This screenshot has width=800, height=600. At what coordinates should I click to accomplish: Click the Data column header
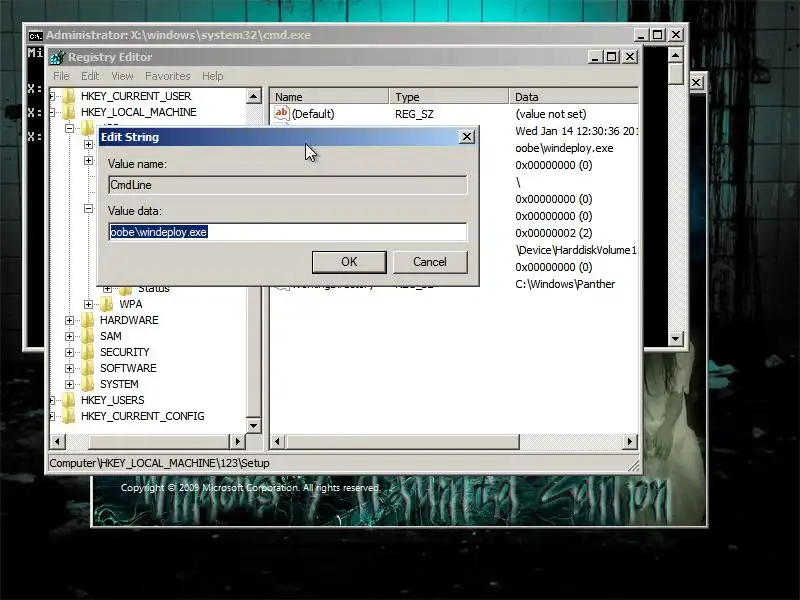(573, 96)
